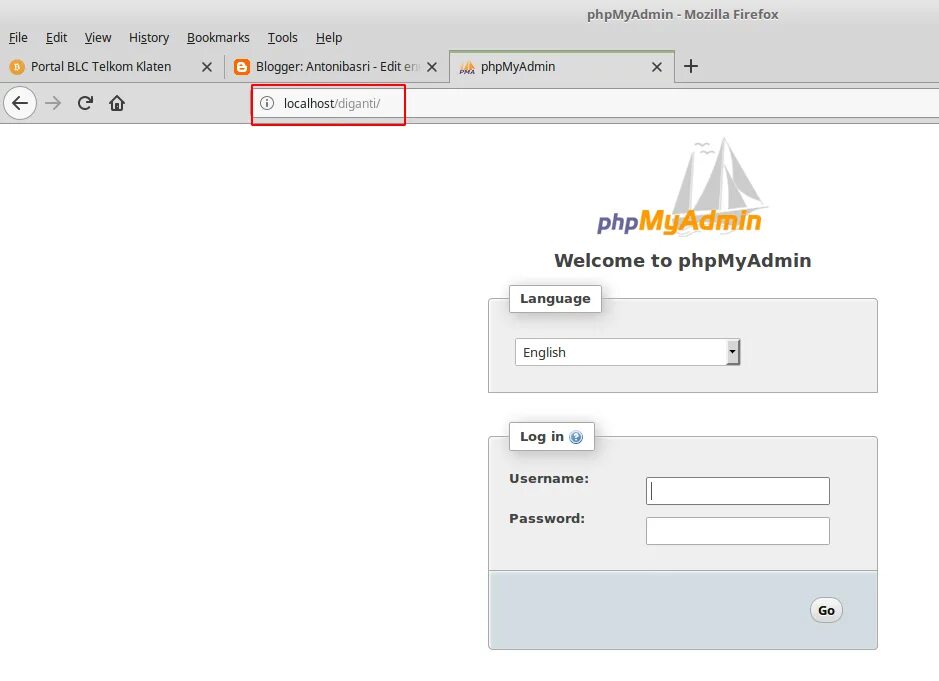Open the browser home page

pos(117,103)
